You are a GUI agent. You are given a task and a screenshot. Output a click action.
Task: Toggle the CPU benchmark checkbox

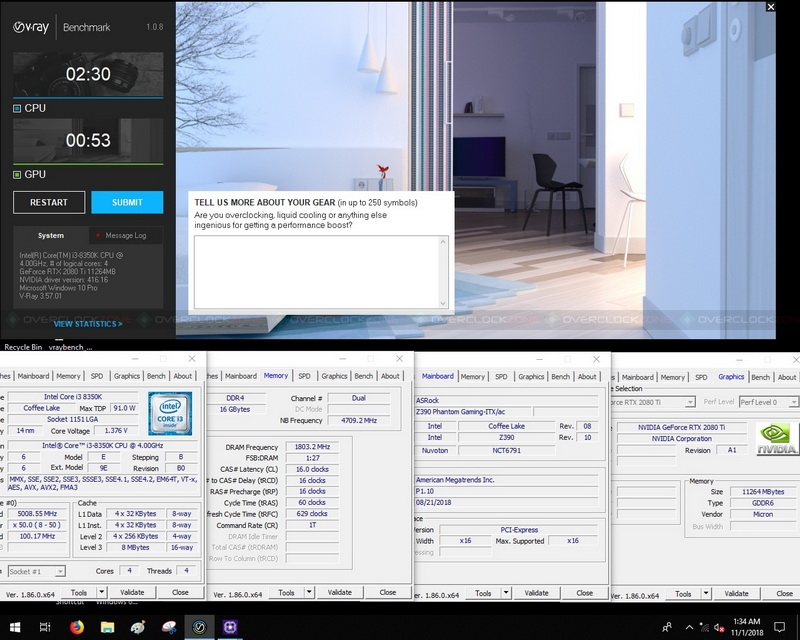[17, 108]
